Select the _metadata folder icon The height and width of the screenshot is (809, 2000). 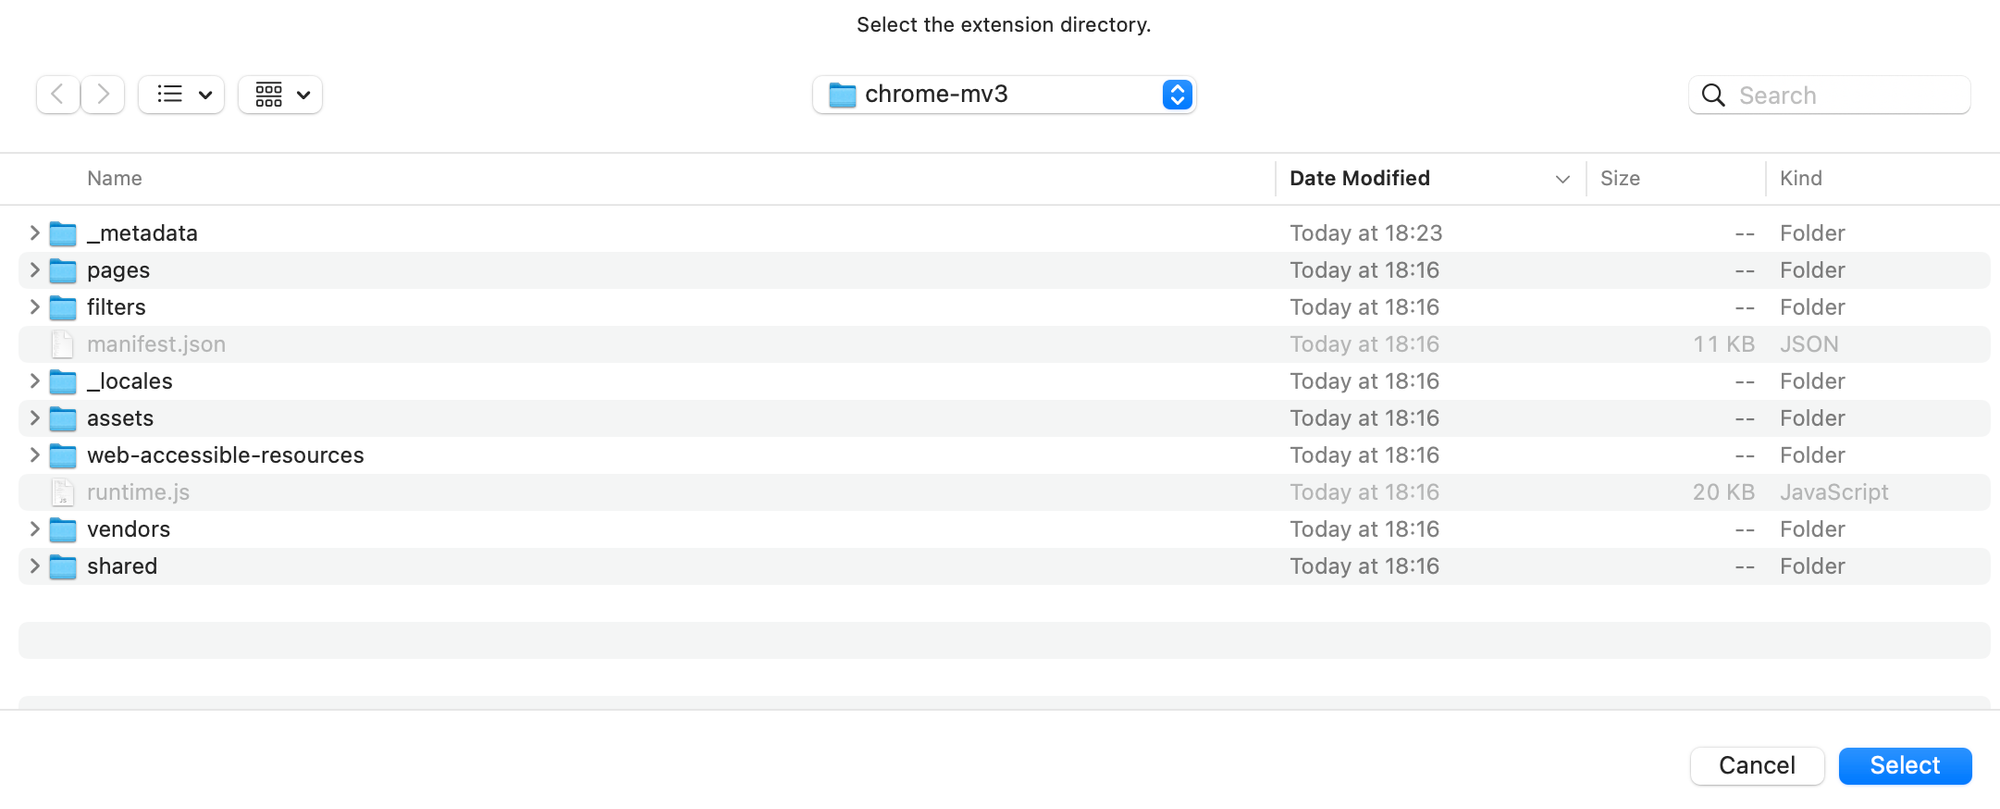63,234
